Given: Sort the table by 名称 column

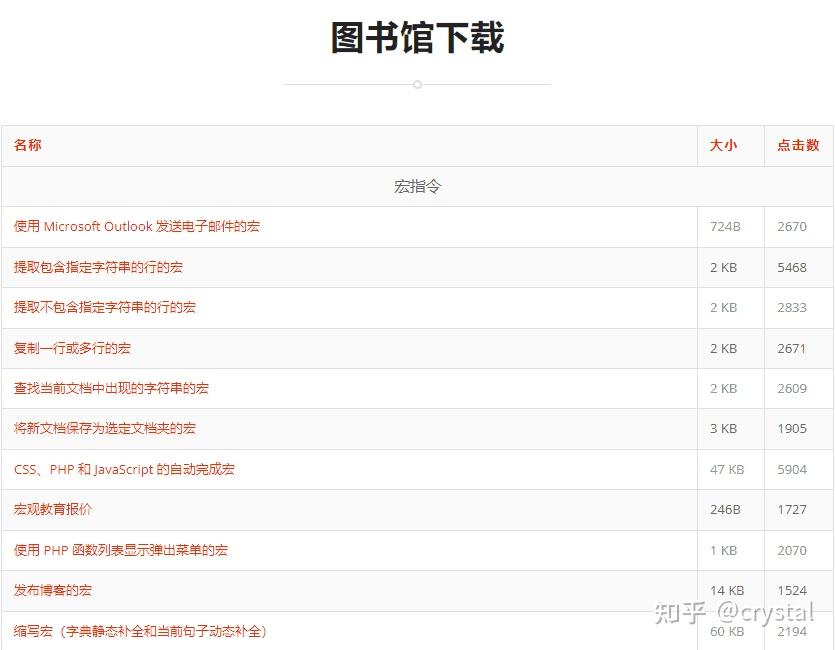Looking at the screenshot, I should coord(26,145).
